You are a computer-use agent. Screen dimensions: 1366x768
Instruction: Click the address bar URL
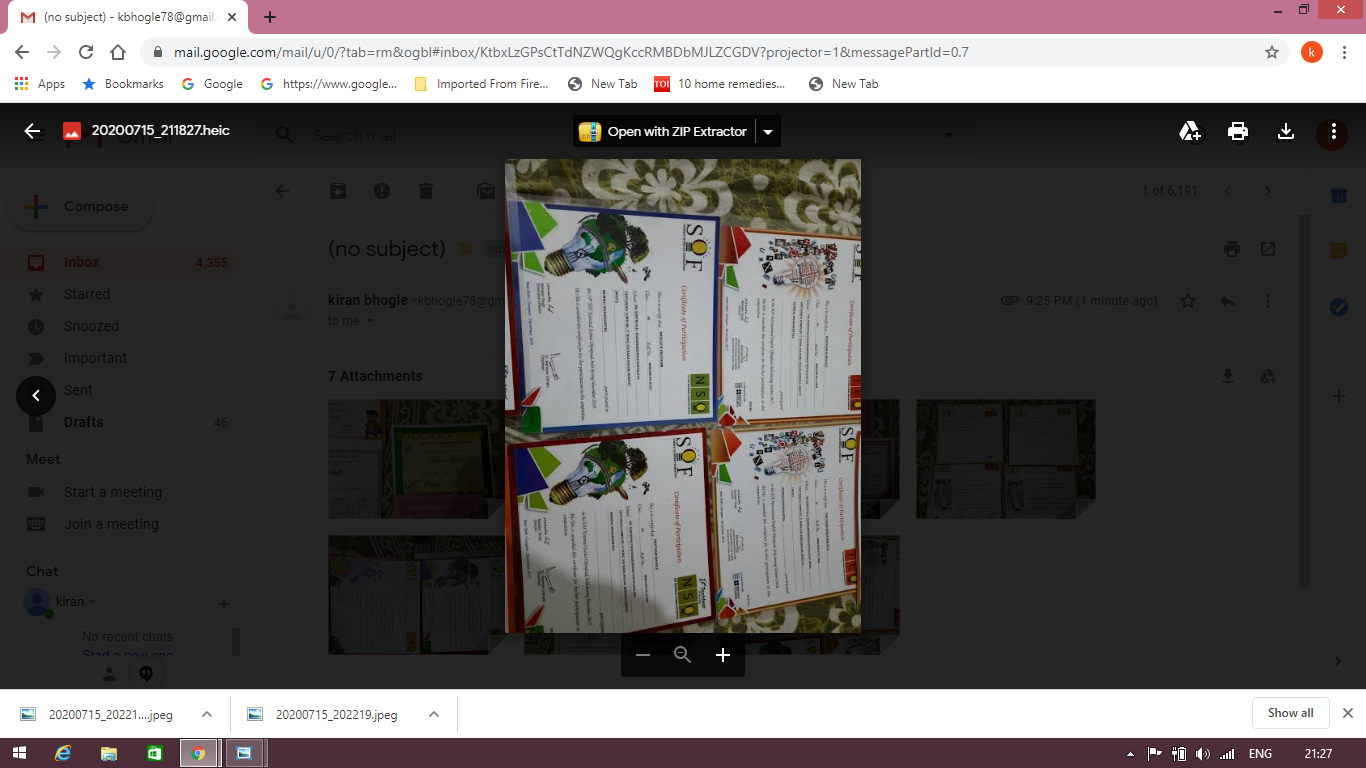pos(571,52)
